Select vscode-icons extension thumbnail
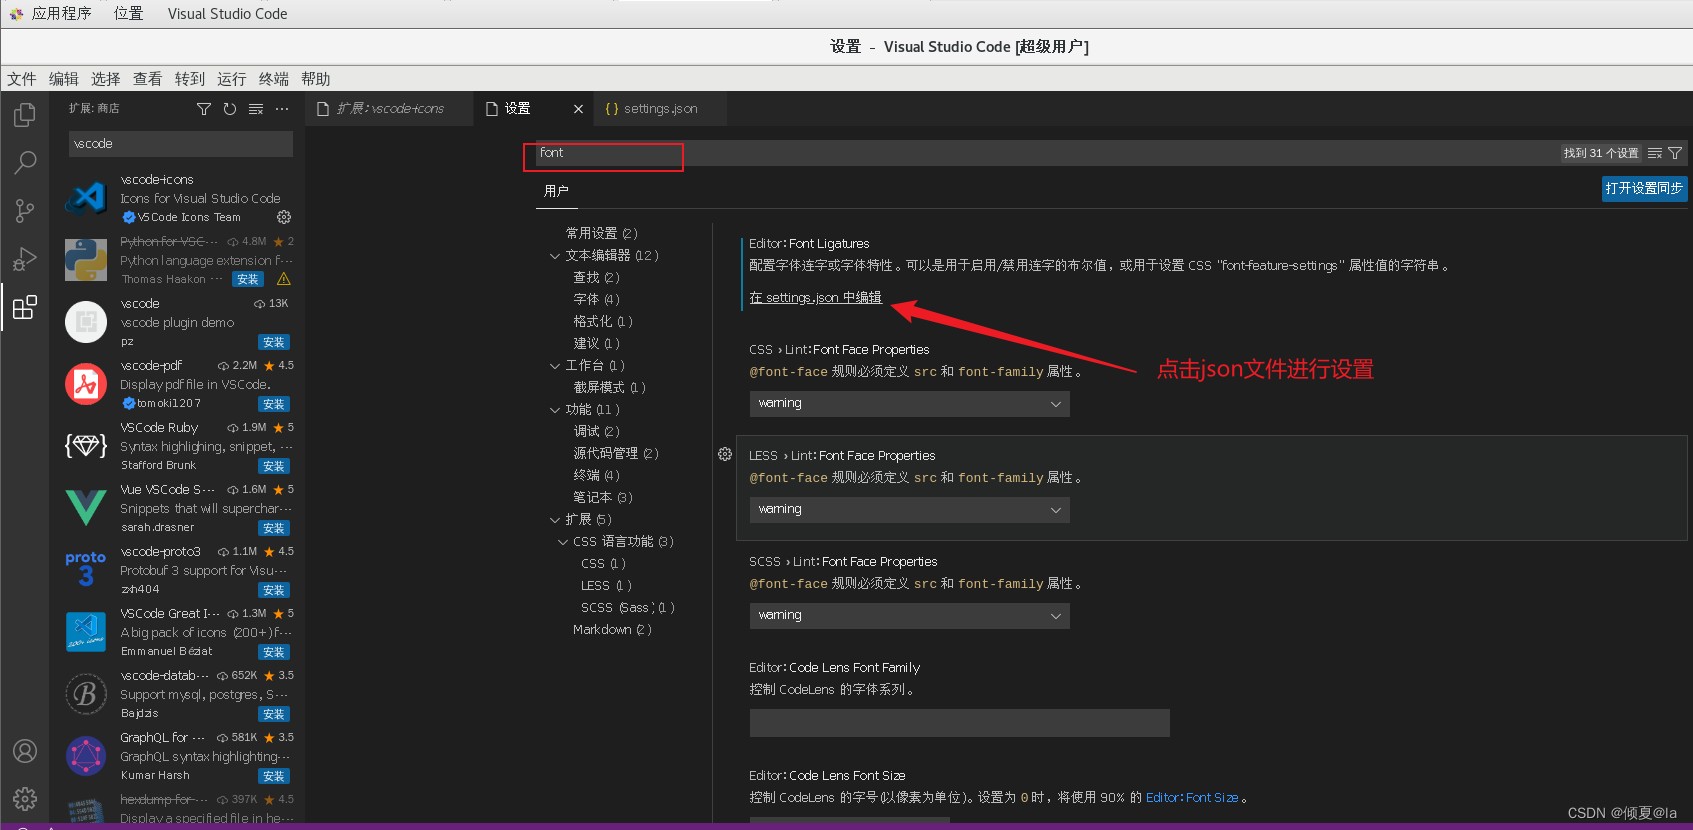 point(86,198)
